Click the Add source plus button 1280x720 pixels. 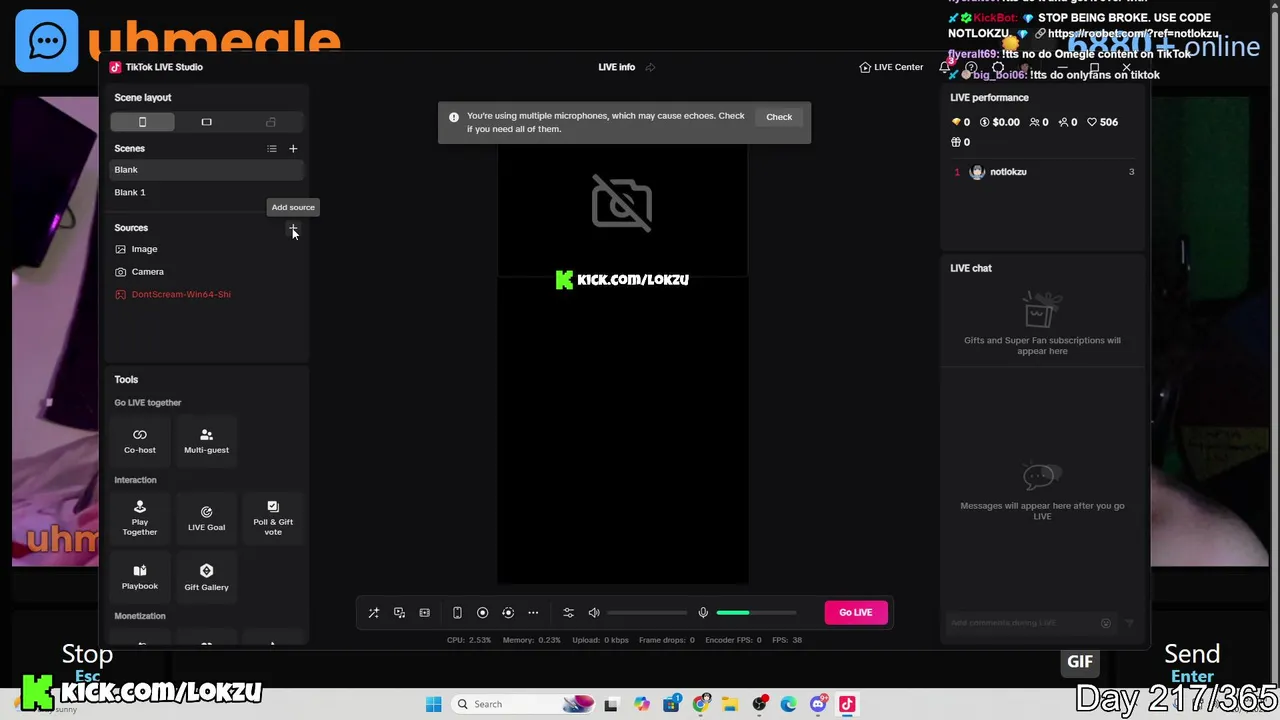point(293,228)
